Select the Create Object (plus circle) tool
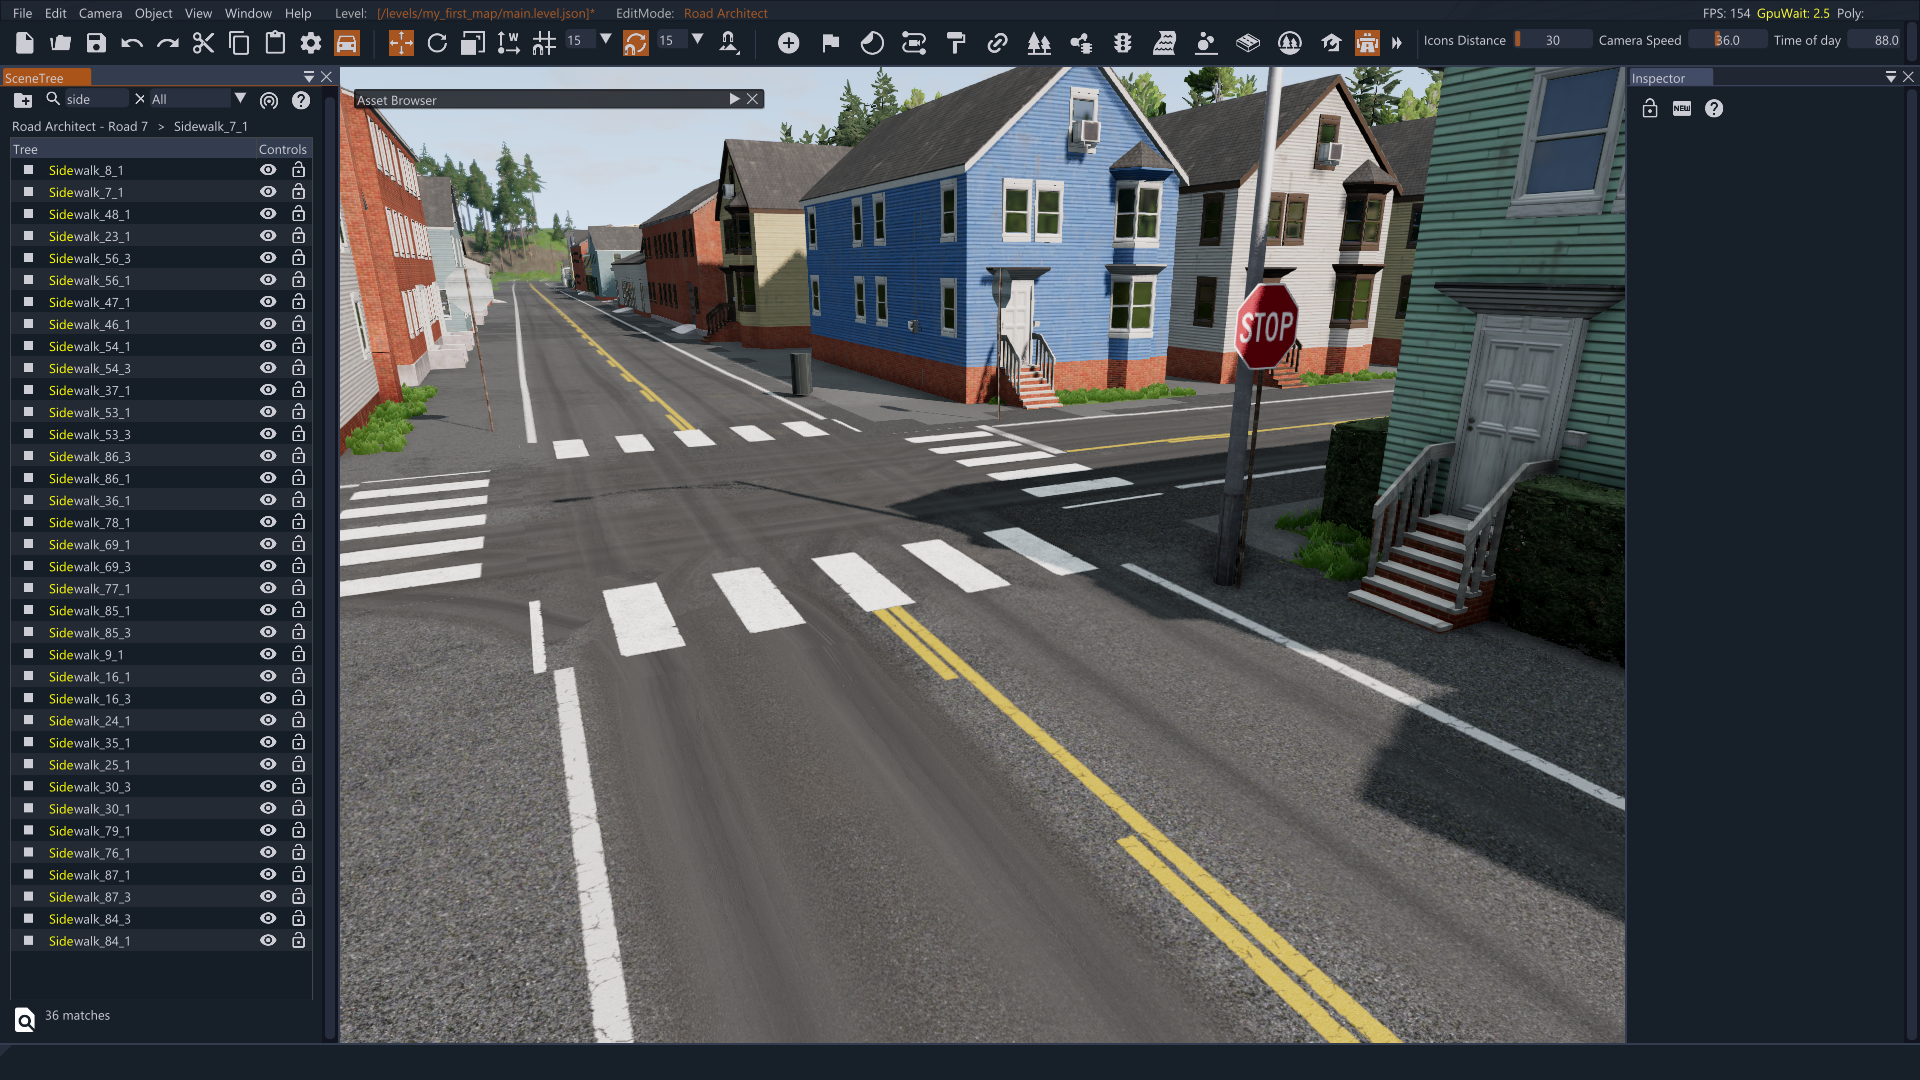 click(x=789, y=42)
